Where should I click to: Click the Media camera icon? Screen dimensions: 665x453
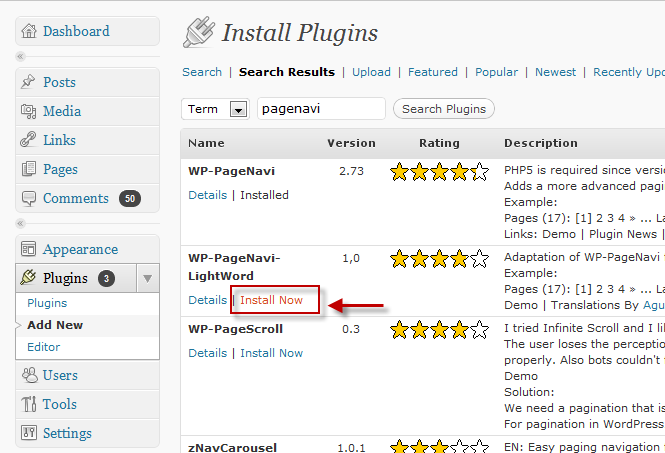click(x=28, y=111)
